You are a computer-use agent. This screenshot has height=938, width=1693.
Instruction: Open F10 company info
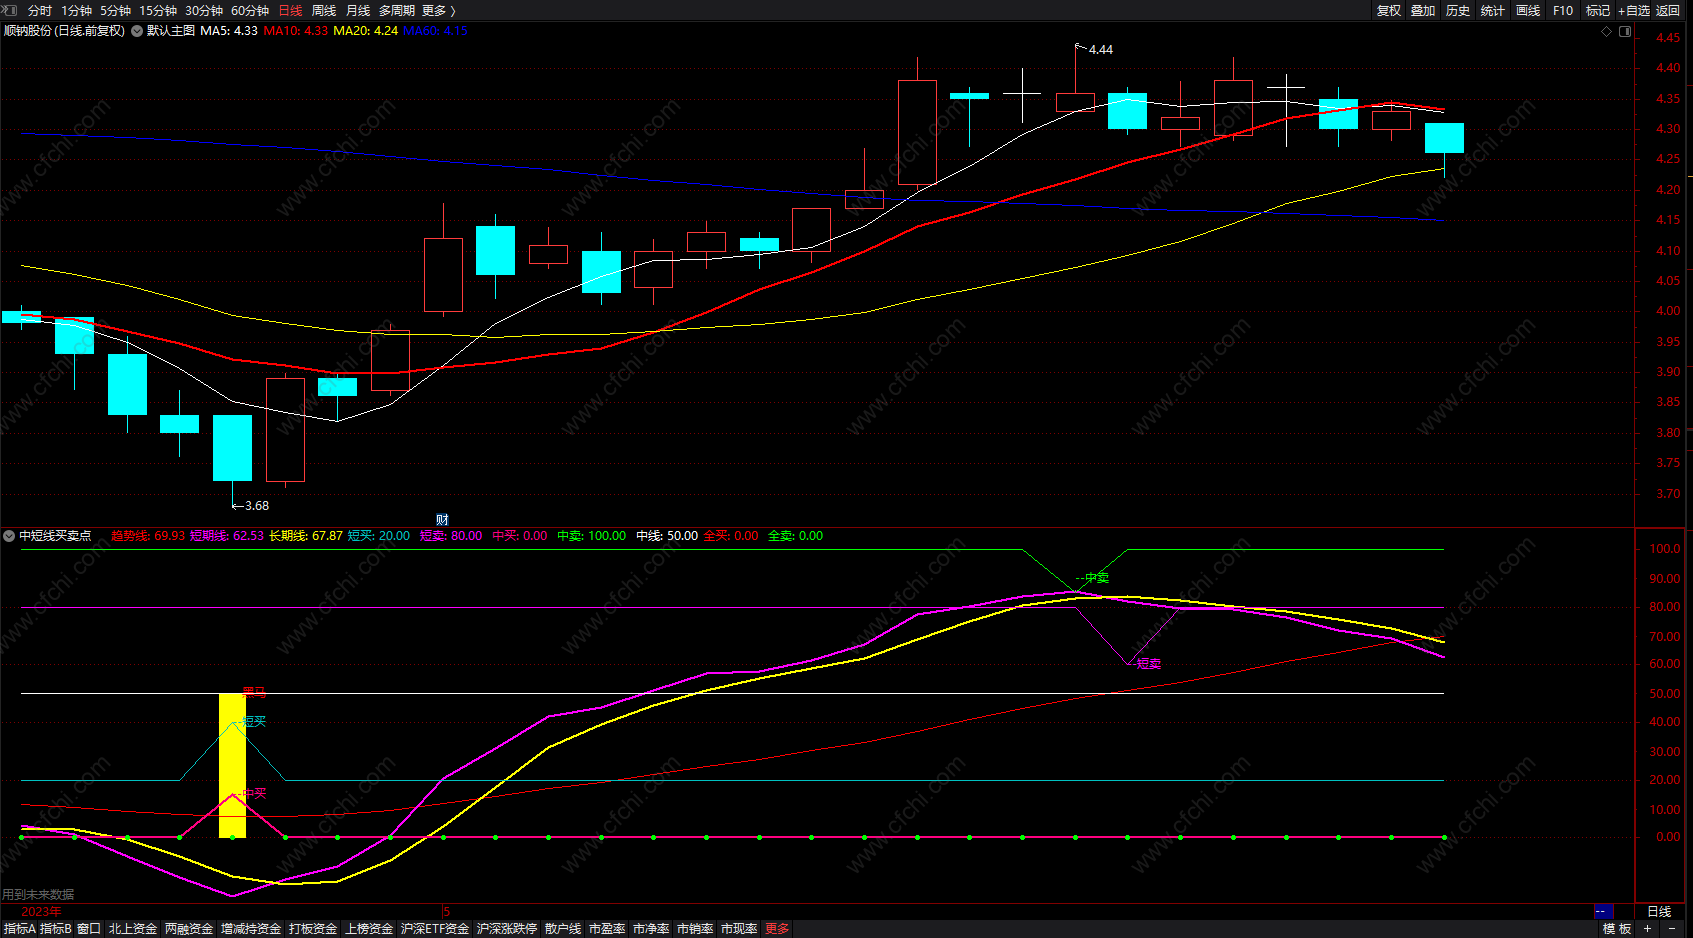pyautogui.click(x=1563, y=11)
